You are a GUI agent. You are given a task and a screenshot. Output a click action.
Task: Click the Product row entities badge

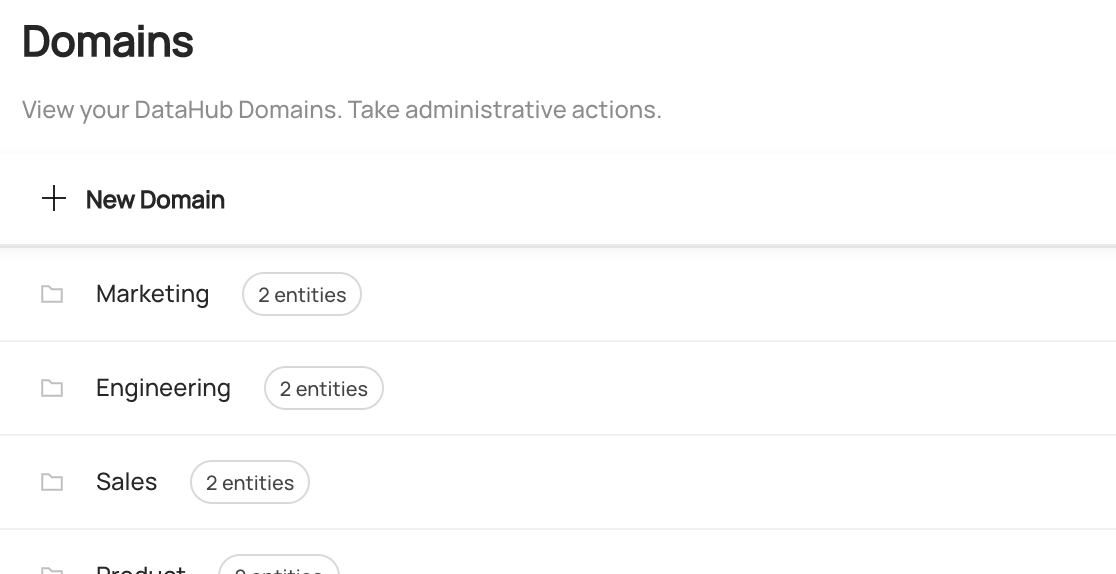(279, 568)
